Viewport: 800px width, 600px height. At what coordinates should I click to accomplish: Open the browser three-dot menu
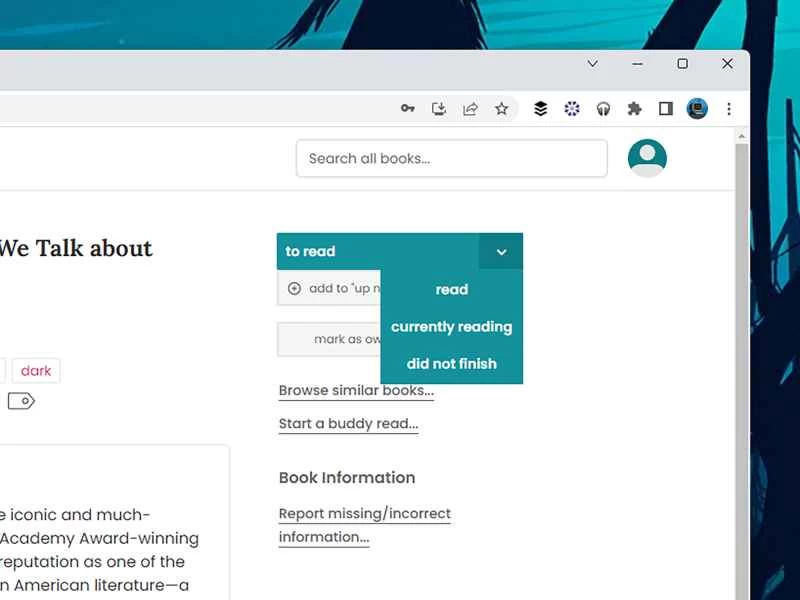pos(730,108)
